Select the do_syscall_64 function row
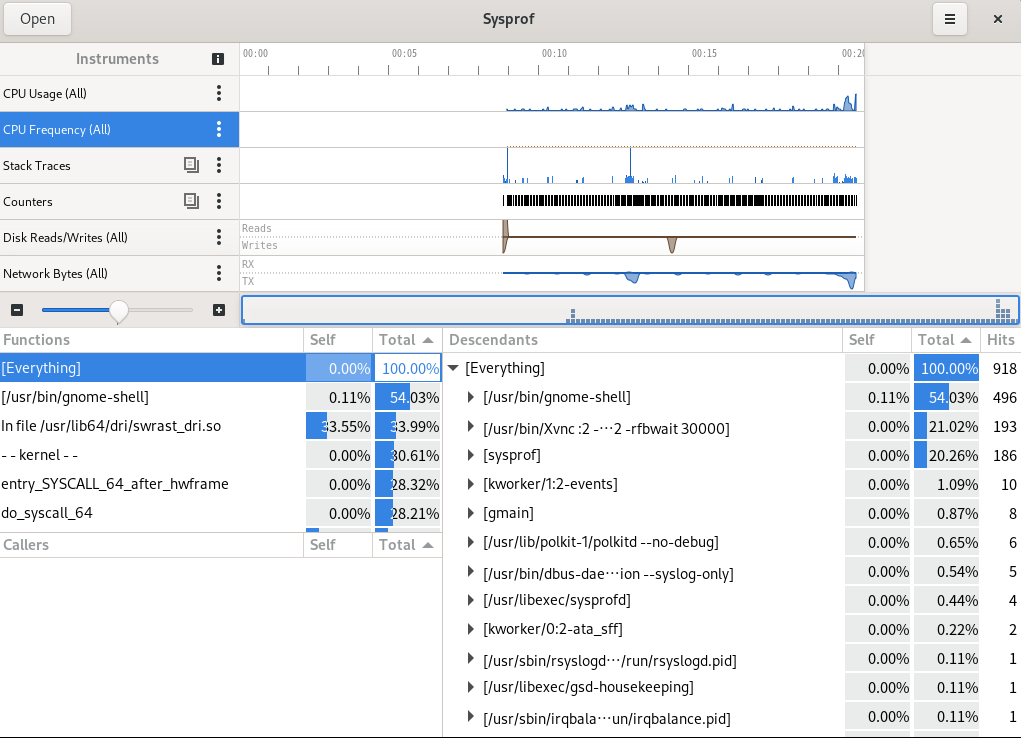1021x738 pixels. tap(150, 513)
